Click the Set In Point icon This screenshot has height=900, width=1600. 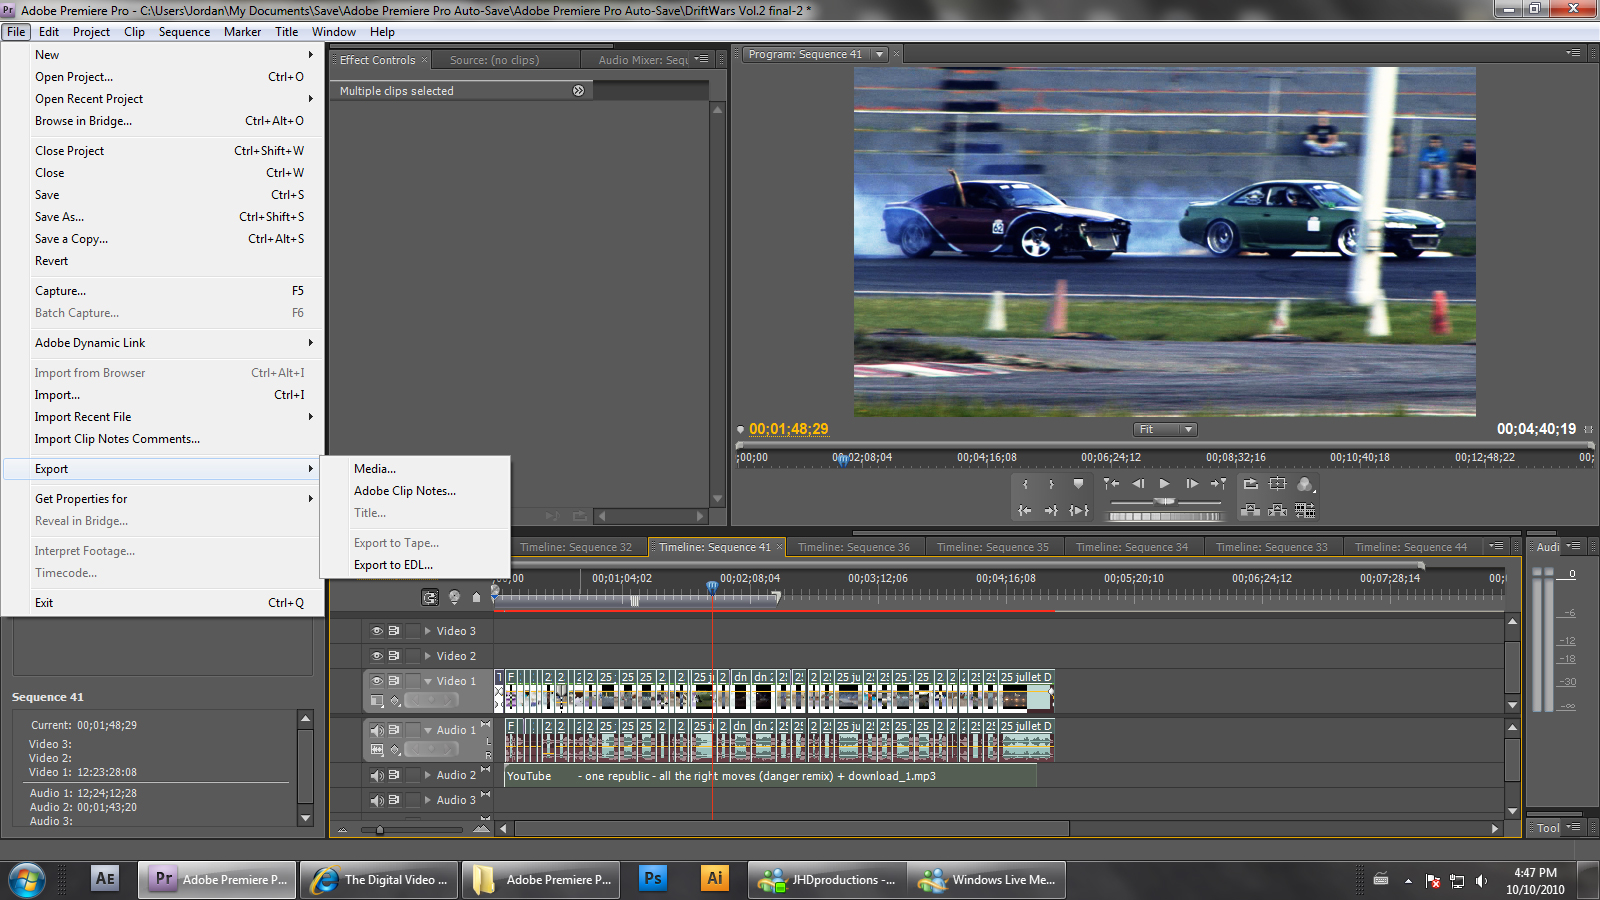point(1025,484)
